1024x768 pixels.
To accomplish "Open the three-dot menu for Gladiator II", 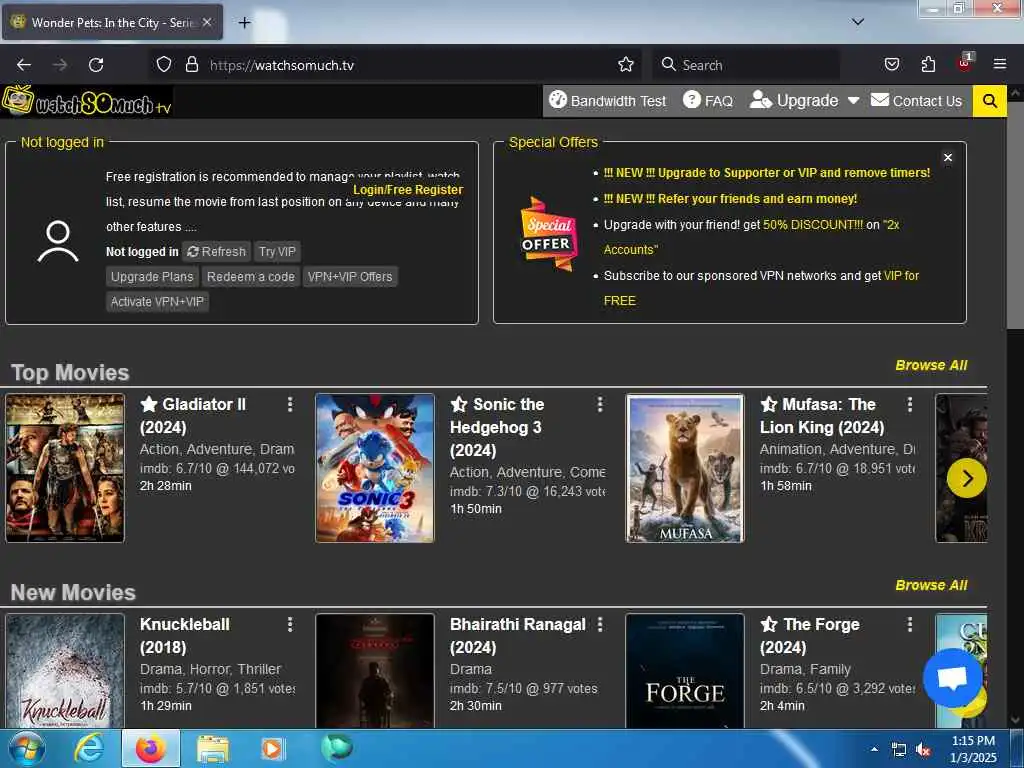I will [x=290, y=405].
